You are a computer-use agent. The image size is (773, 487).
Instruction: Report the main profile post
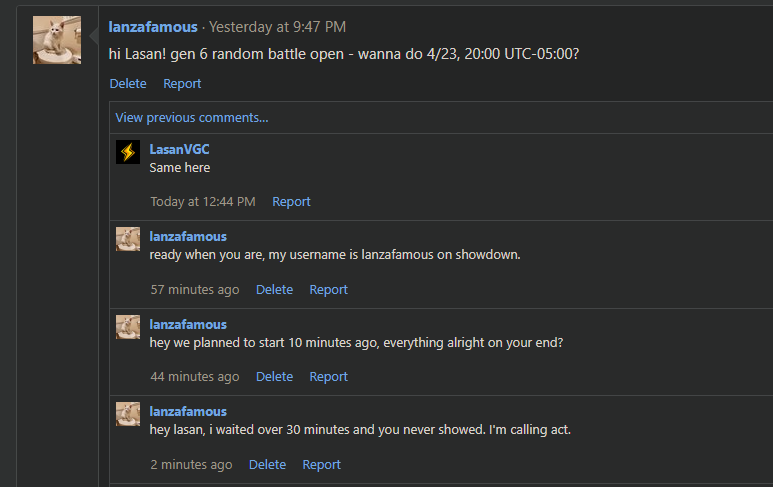[182, 84]
